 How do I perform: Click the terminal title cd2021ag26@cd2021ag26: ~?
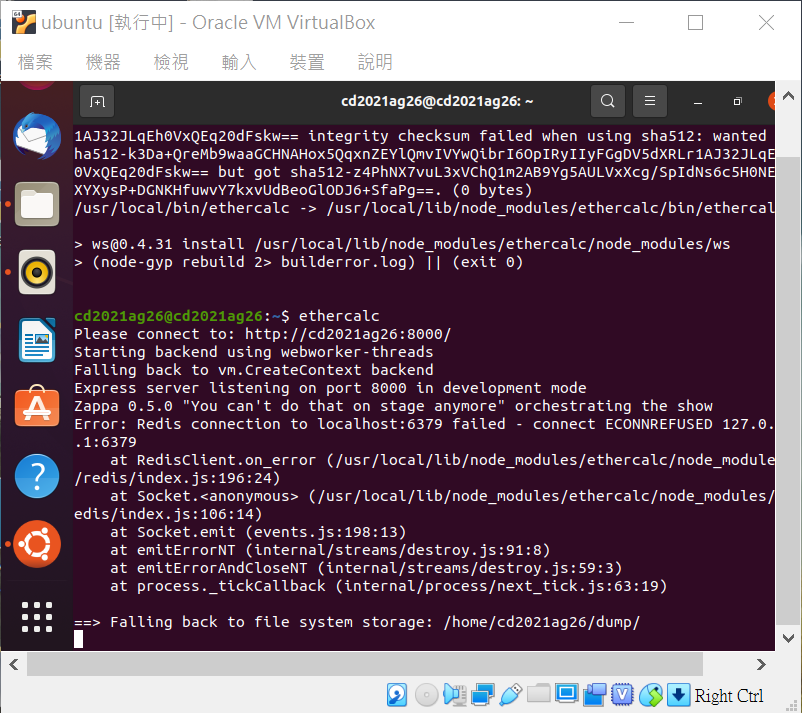(437, 101)
